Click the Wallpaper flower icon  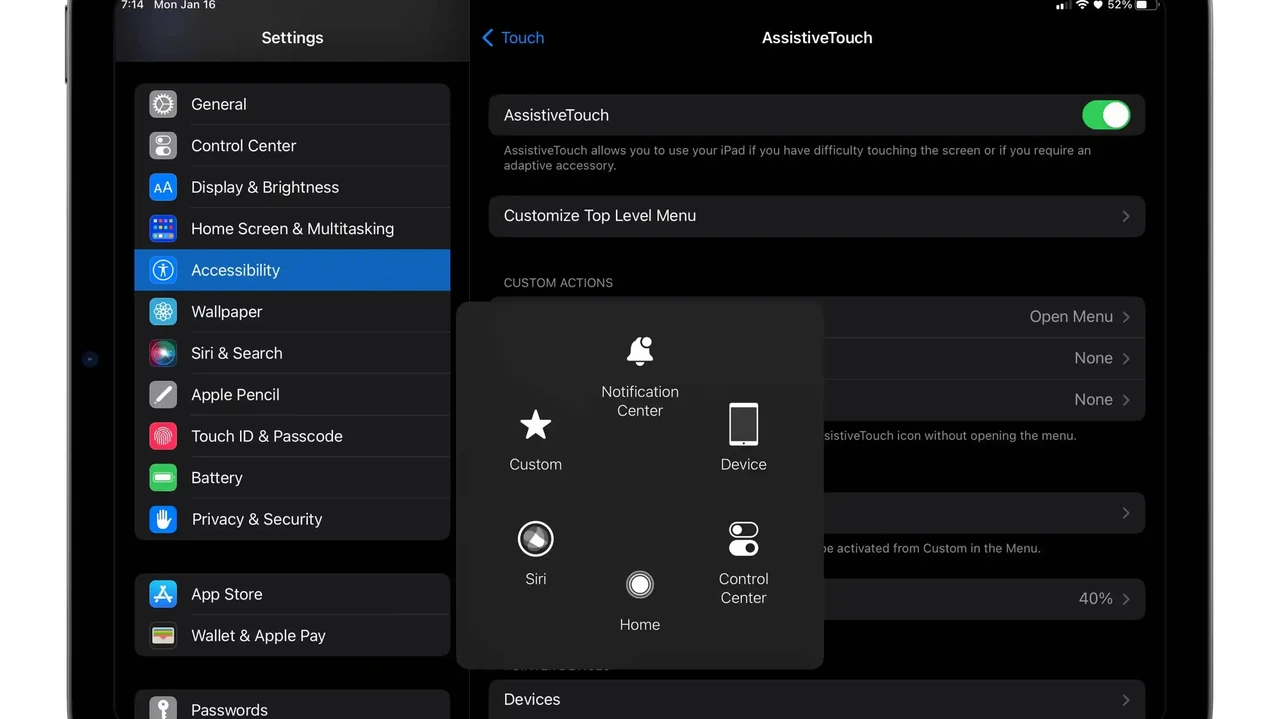point(163,312)
